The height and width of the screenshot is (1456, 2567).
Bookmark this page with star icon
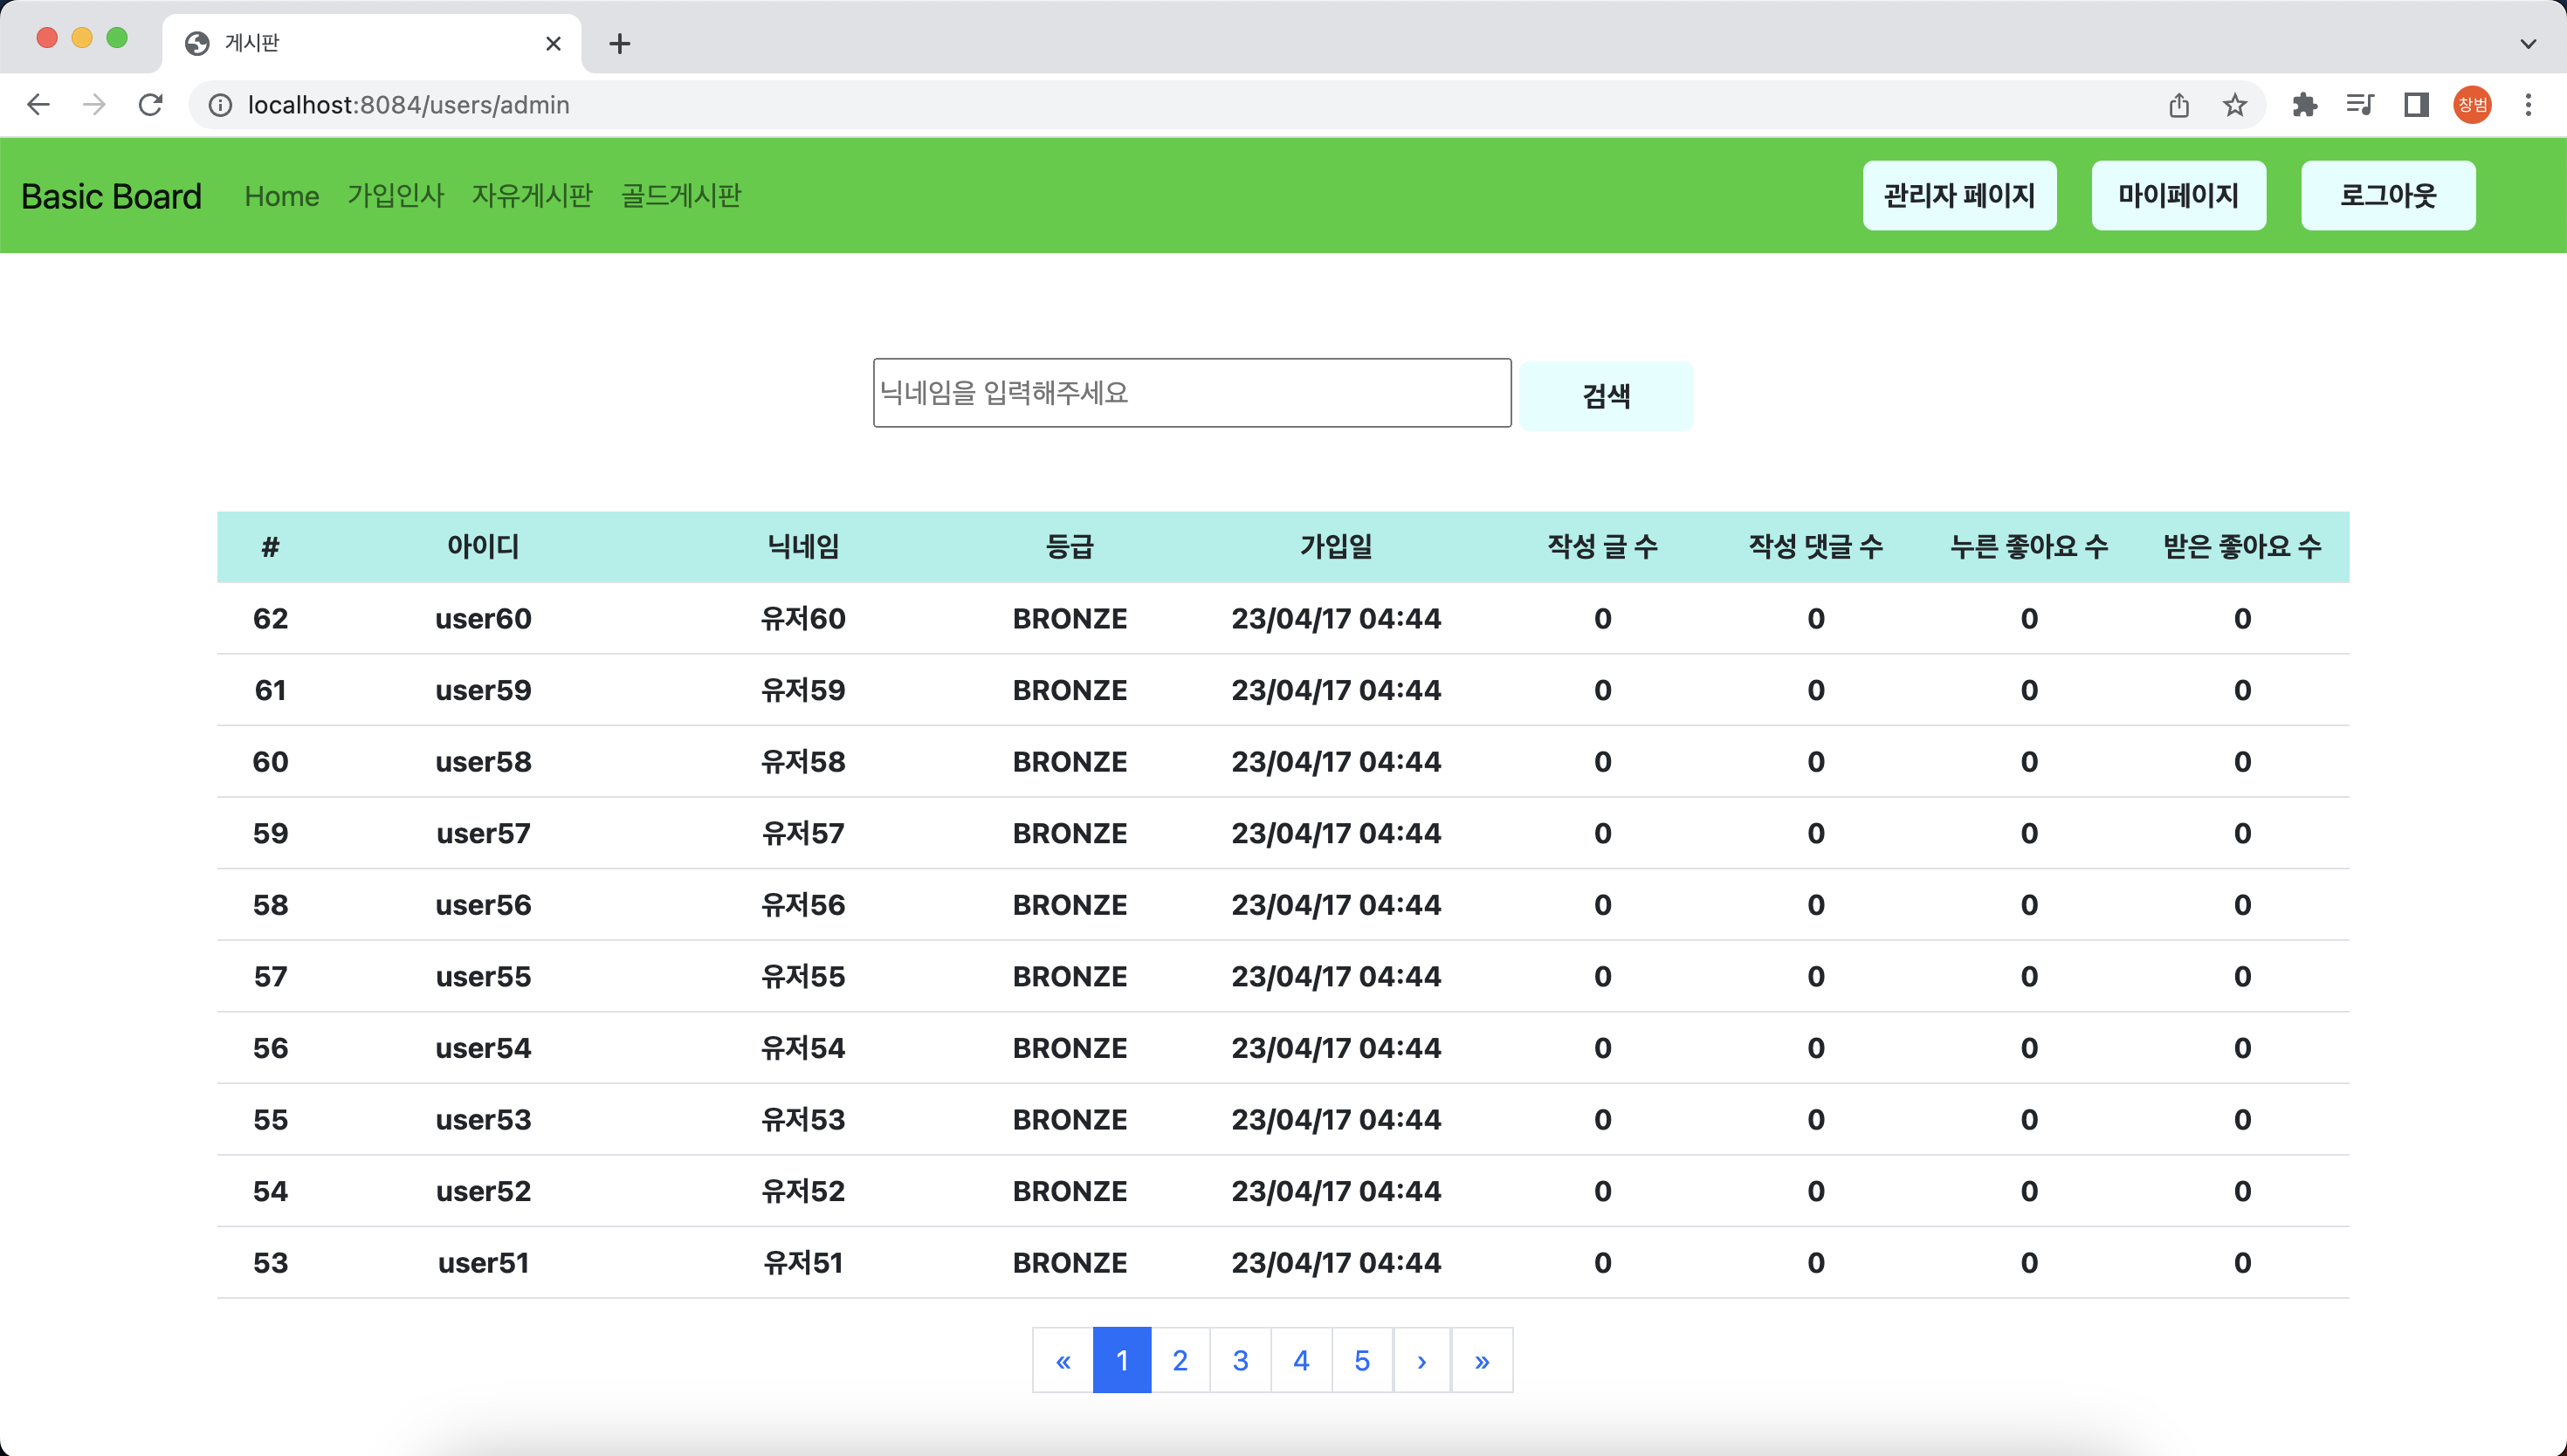2235,105
